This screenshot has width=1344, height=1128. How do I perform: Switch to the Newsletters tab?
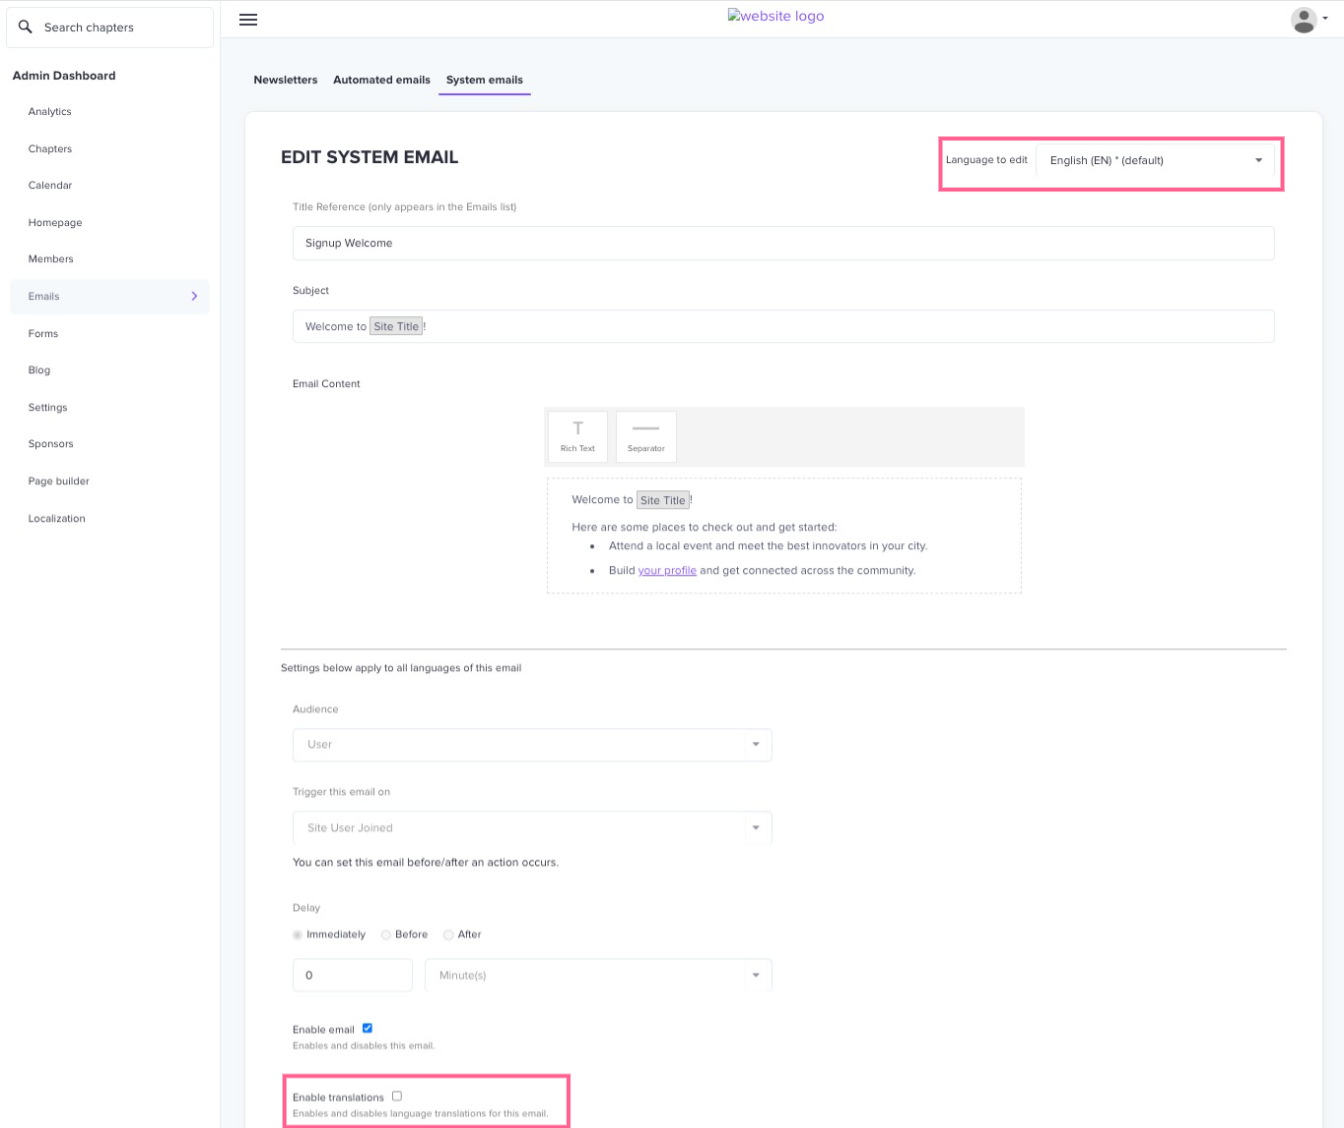coord(285,80)
